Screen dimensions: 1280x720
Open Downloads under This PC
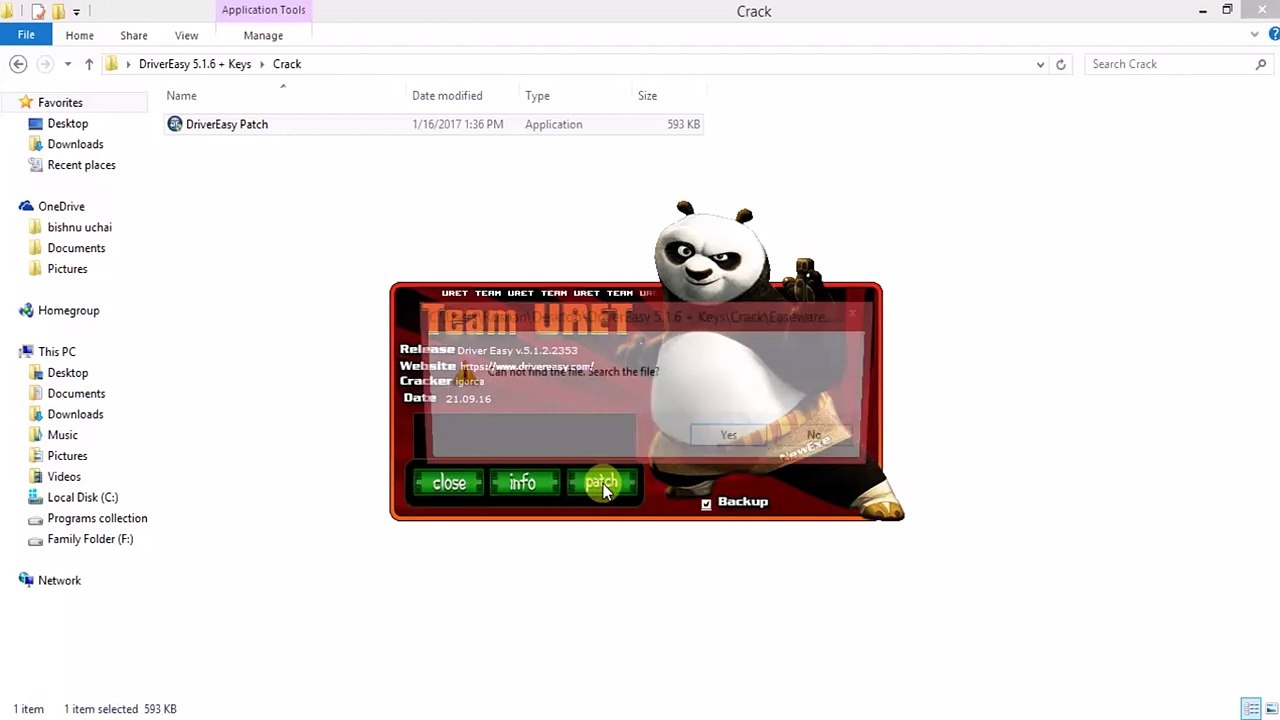[75, 414]
